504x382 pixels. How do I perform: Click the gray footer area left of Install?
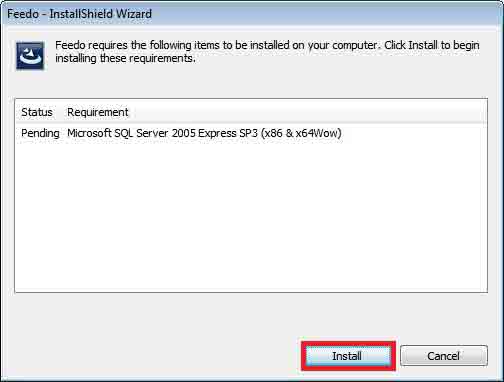point(150,355)
